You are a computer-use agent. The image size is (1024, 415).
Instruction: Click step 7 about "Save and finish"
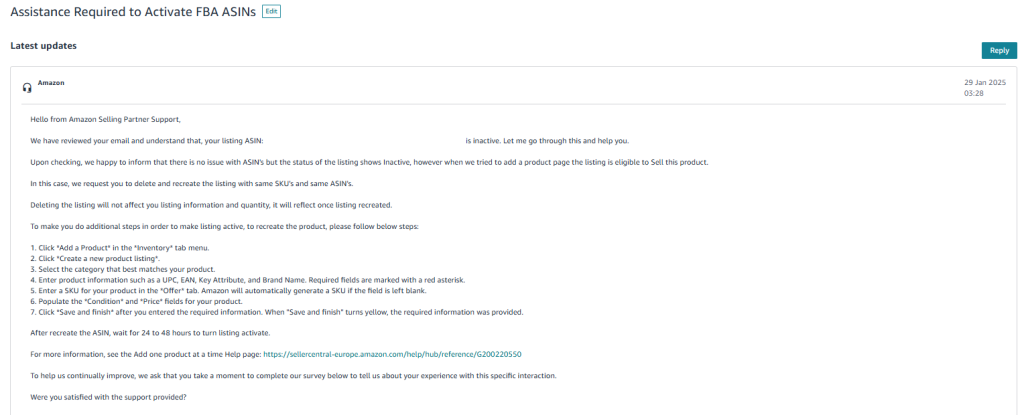[x=277, y=312]
